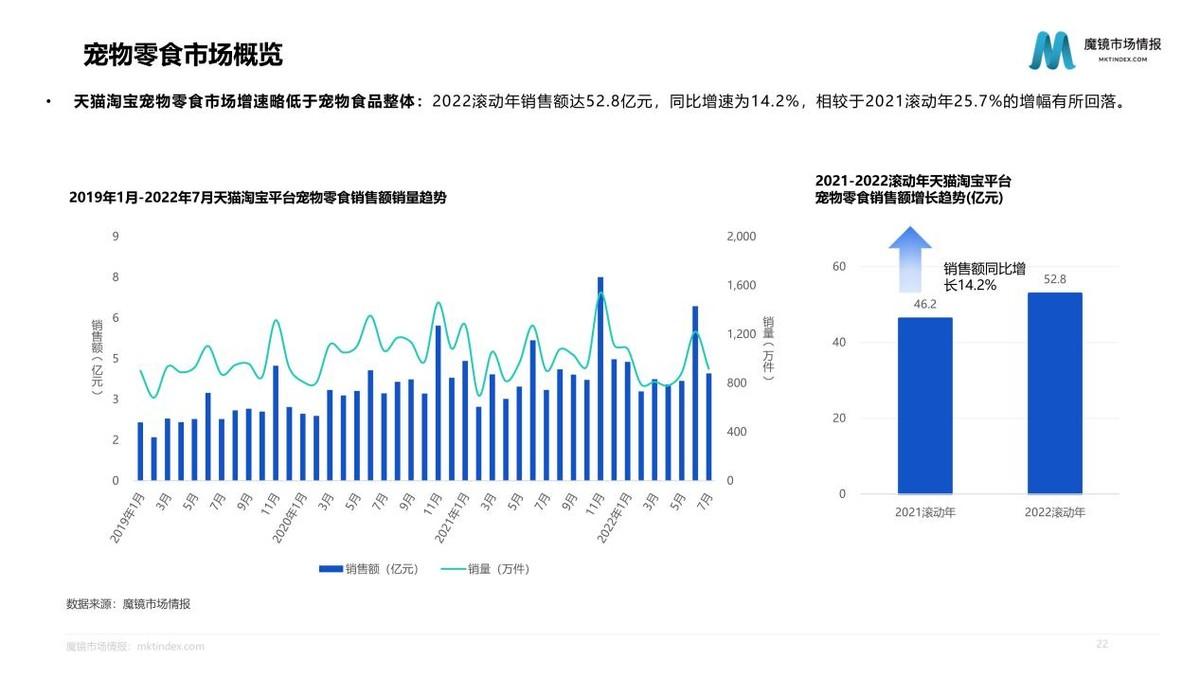1200x675 pixels.
Task: Select the teal 销量 legend line marker
Action: (x=453, y=569)
